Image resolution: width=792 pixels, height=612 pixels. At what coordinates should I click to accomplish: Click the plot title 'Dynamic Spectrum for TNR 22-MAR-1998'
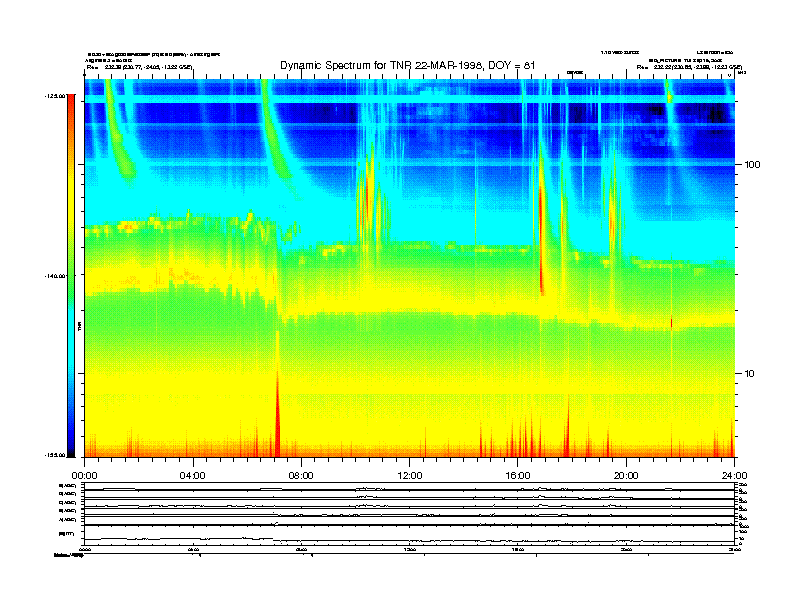pos(408,65)
